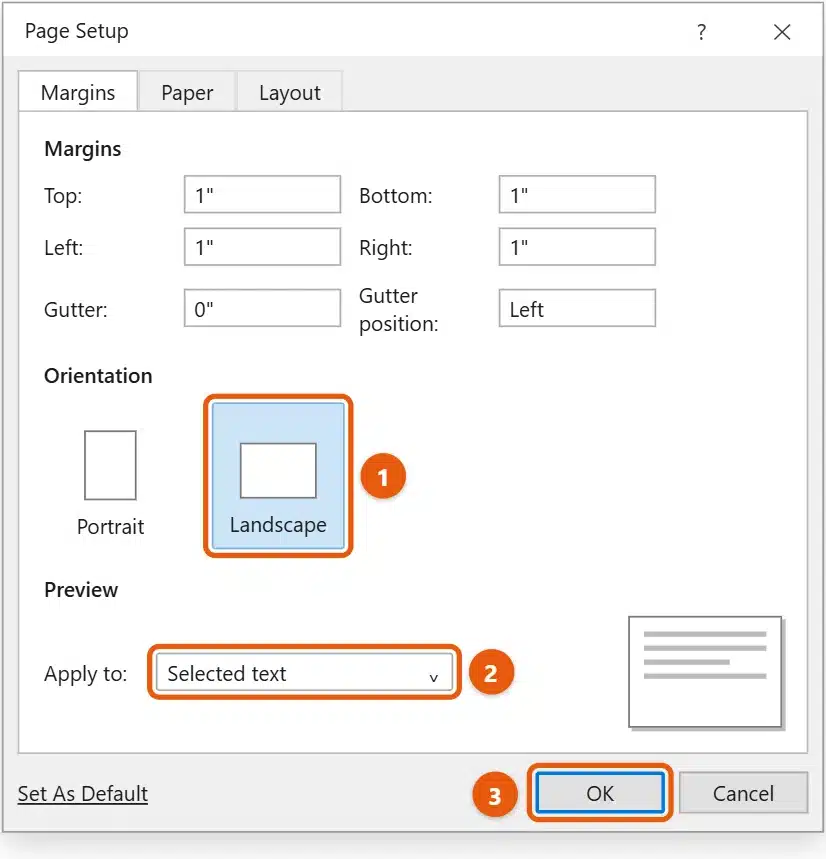The width and height of the screenshot is (826, 859).
Task: Expand the Apply to dropdown
Action: point(304,672)
